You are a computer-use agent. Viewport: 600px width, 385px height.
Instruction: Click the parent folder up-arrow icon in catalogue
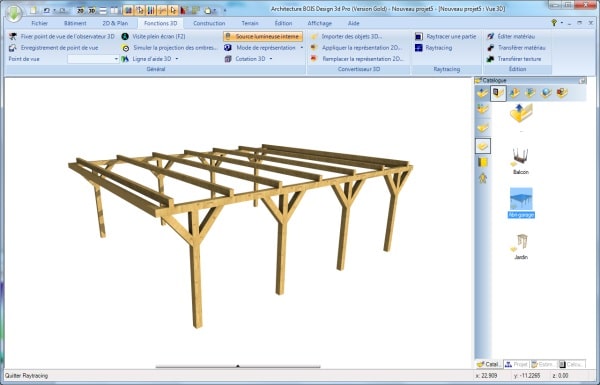pyautogui.click(x=521, y=113)
